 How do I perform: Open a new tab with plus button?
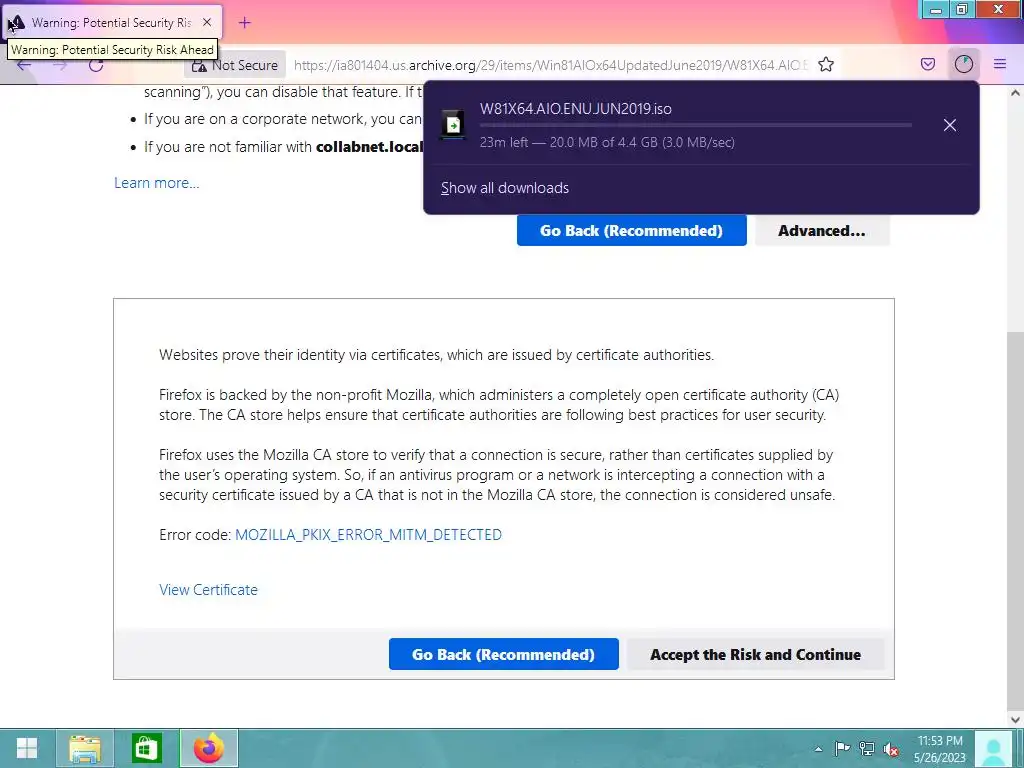tap(244, 23)
